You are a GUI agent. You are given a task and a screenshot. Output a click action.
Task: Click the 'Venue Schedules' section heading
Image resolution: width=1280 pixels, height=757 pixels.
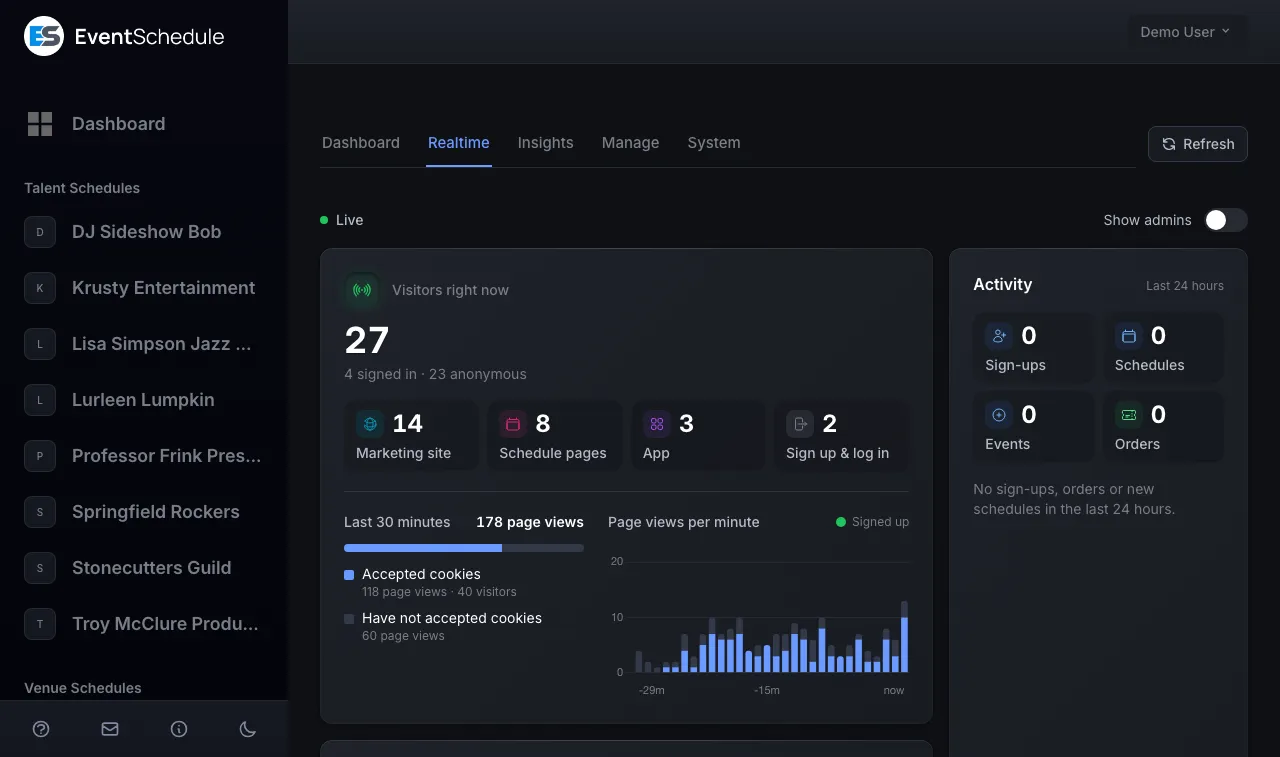point(83,688)
